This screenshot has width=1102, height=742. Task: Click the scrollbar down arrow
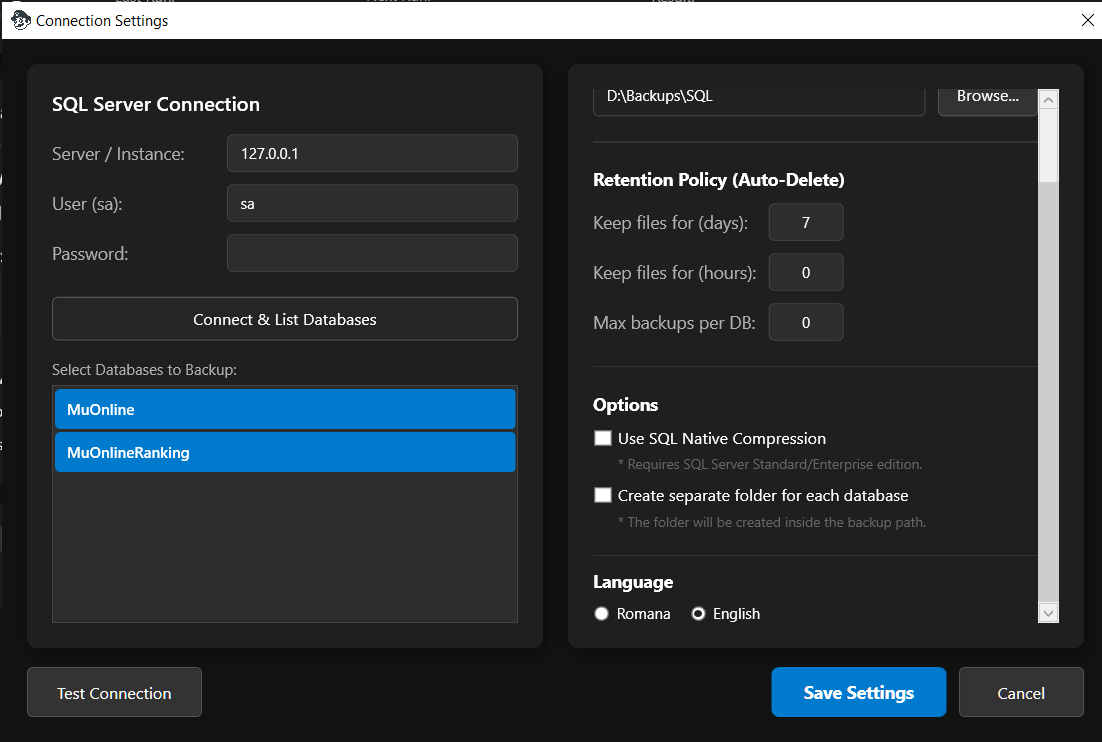(x=1048, y=613)
